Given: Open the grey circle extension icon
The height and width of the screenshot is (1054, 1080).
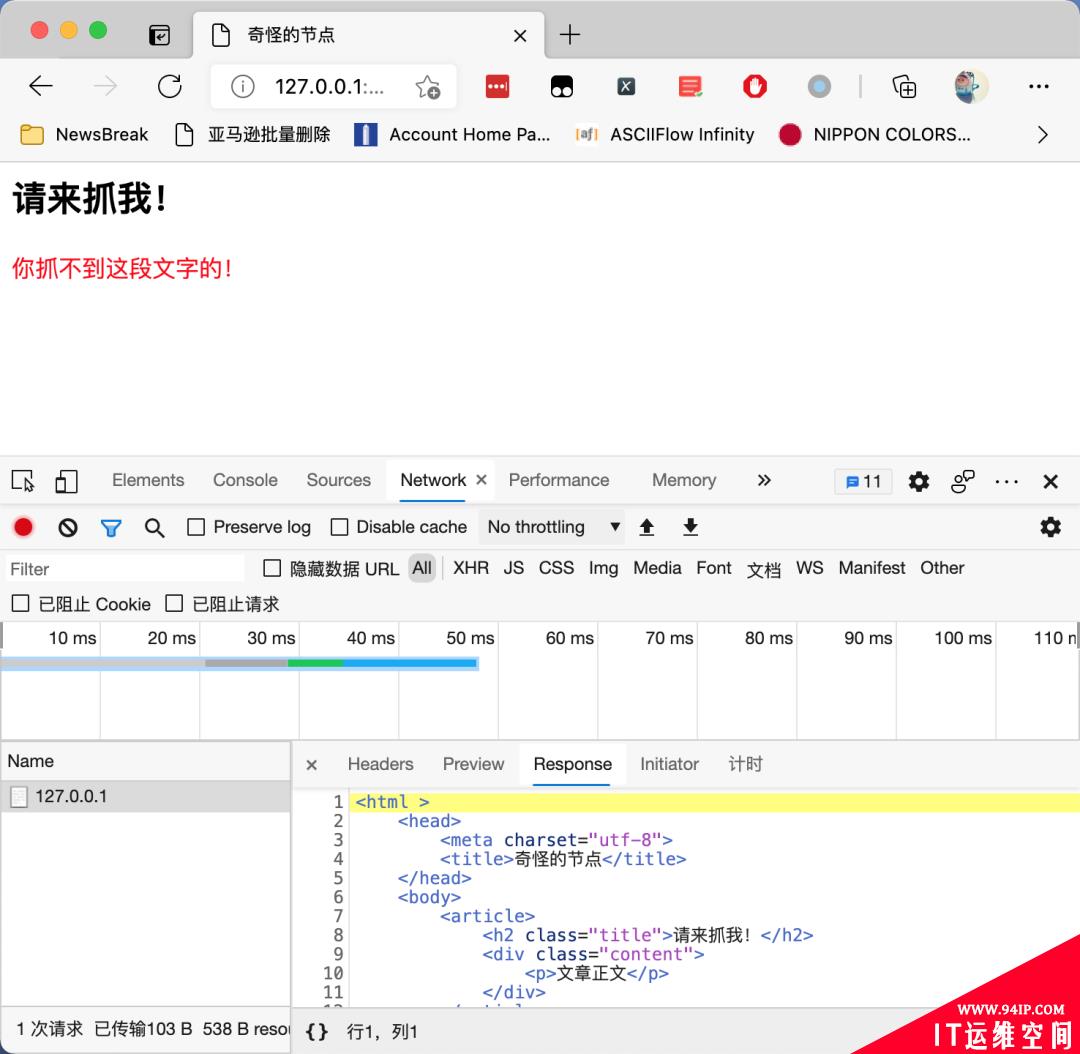Looking at the screenshot, I should click(819, 86).
